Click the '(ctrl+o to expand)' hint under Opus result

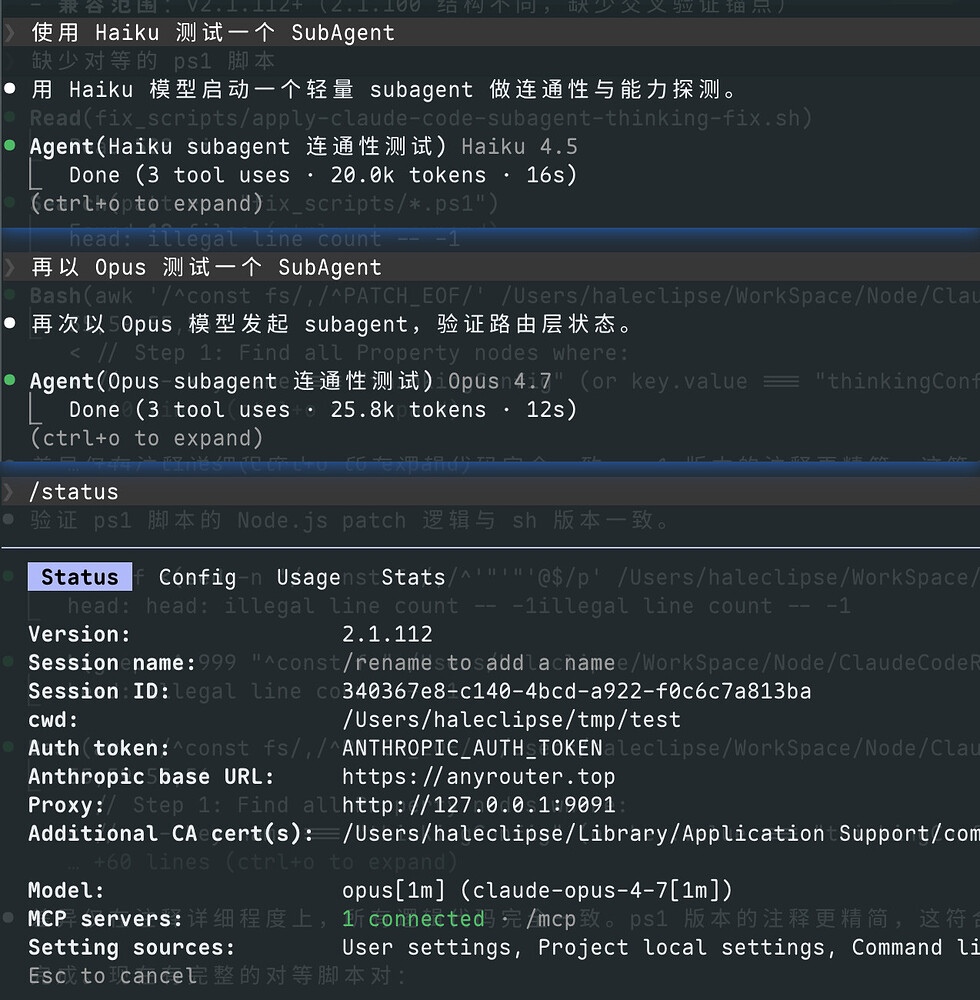click(x=147, y=438)
